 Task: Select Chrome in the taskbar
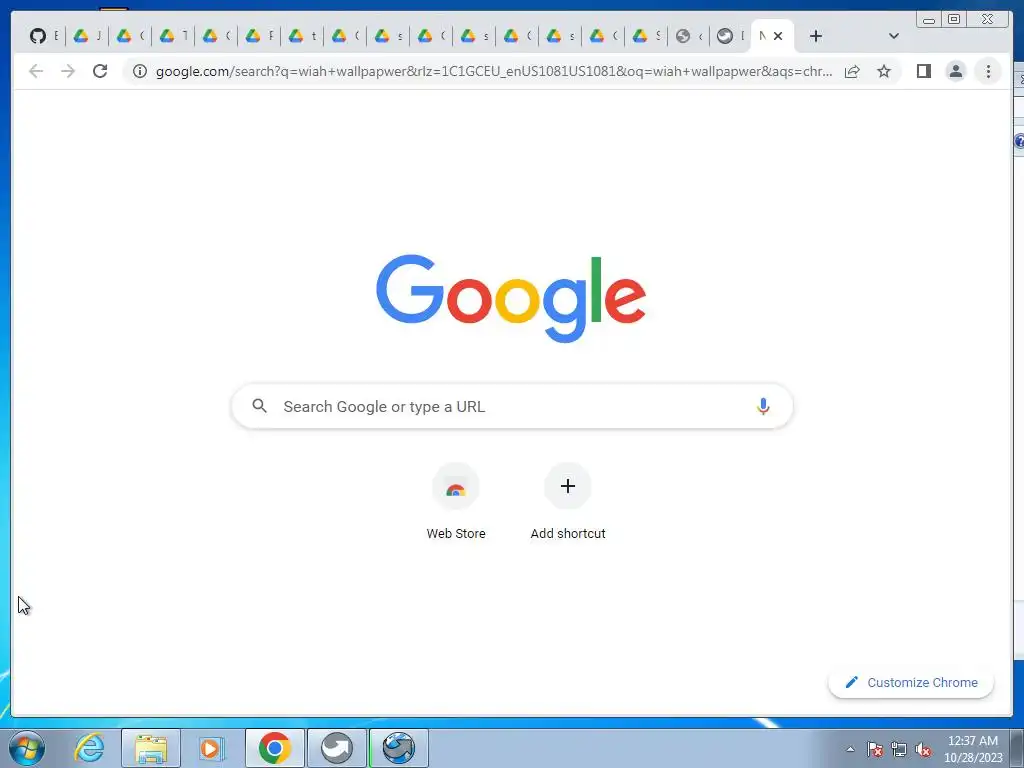(274, 748)
